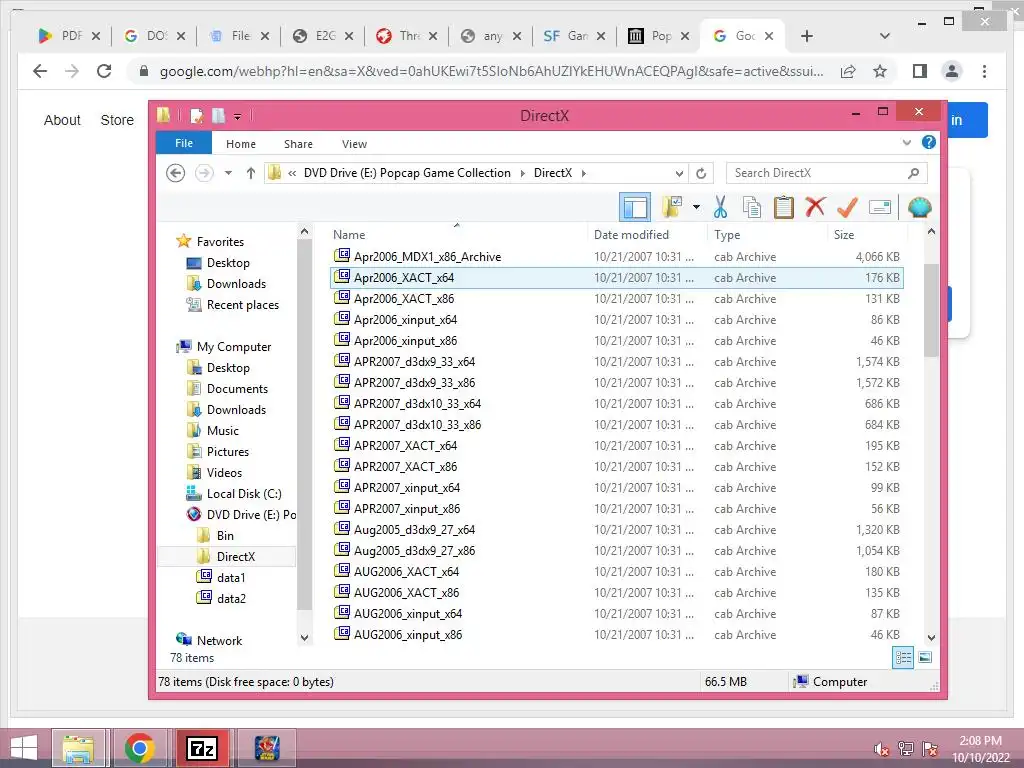1024x768 pixels.
Task: Switch to details view icon
Action: click(x=903, y=658)
